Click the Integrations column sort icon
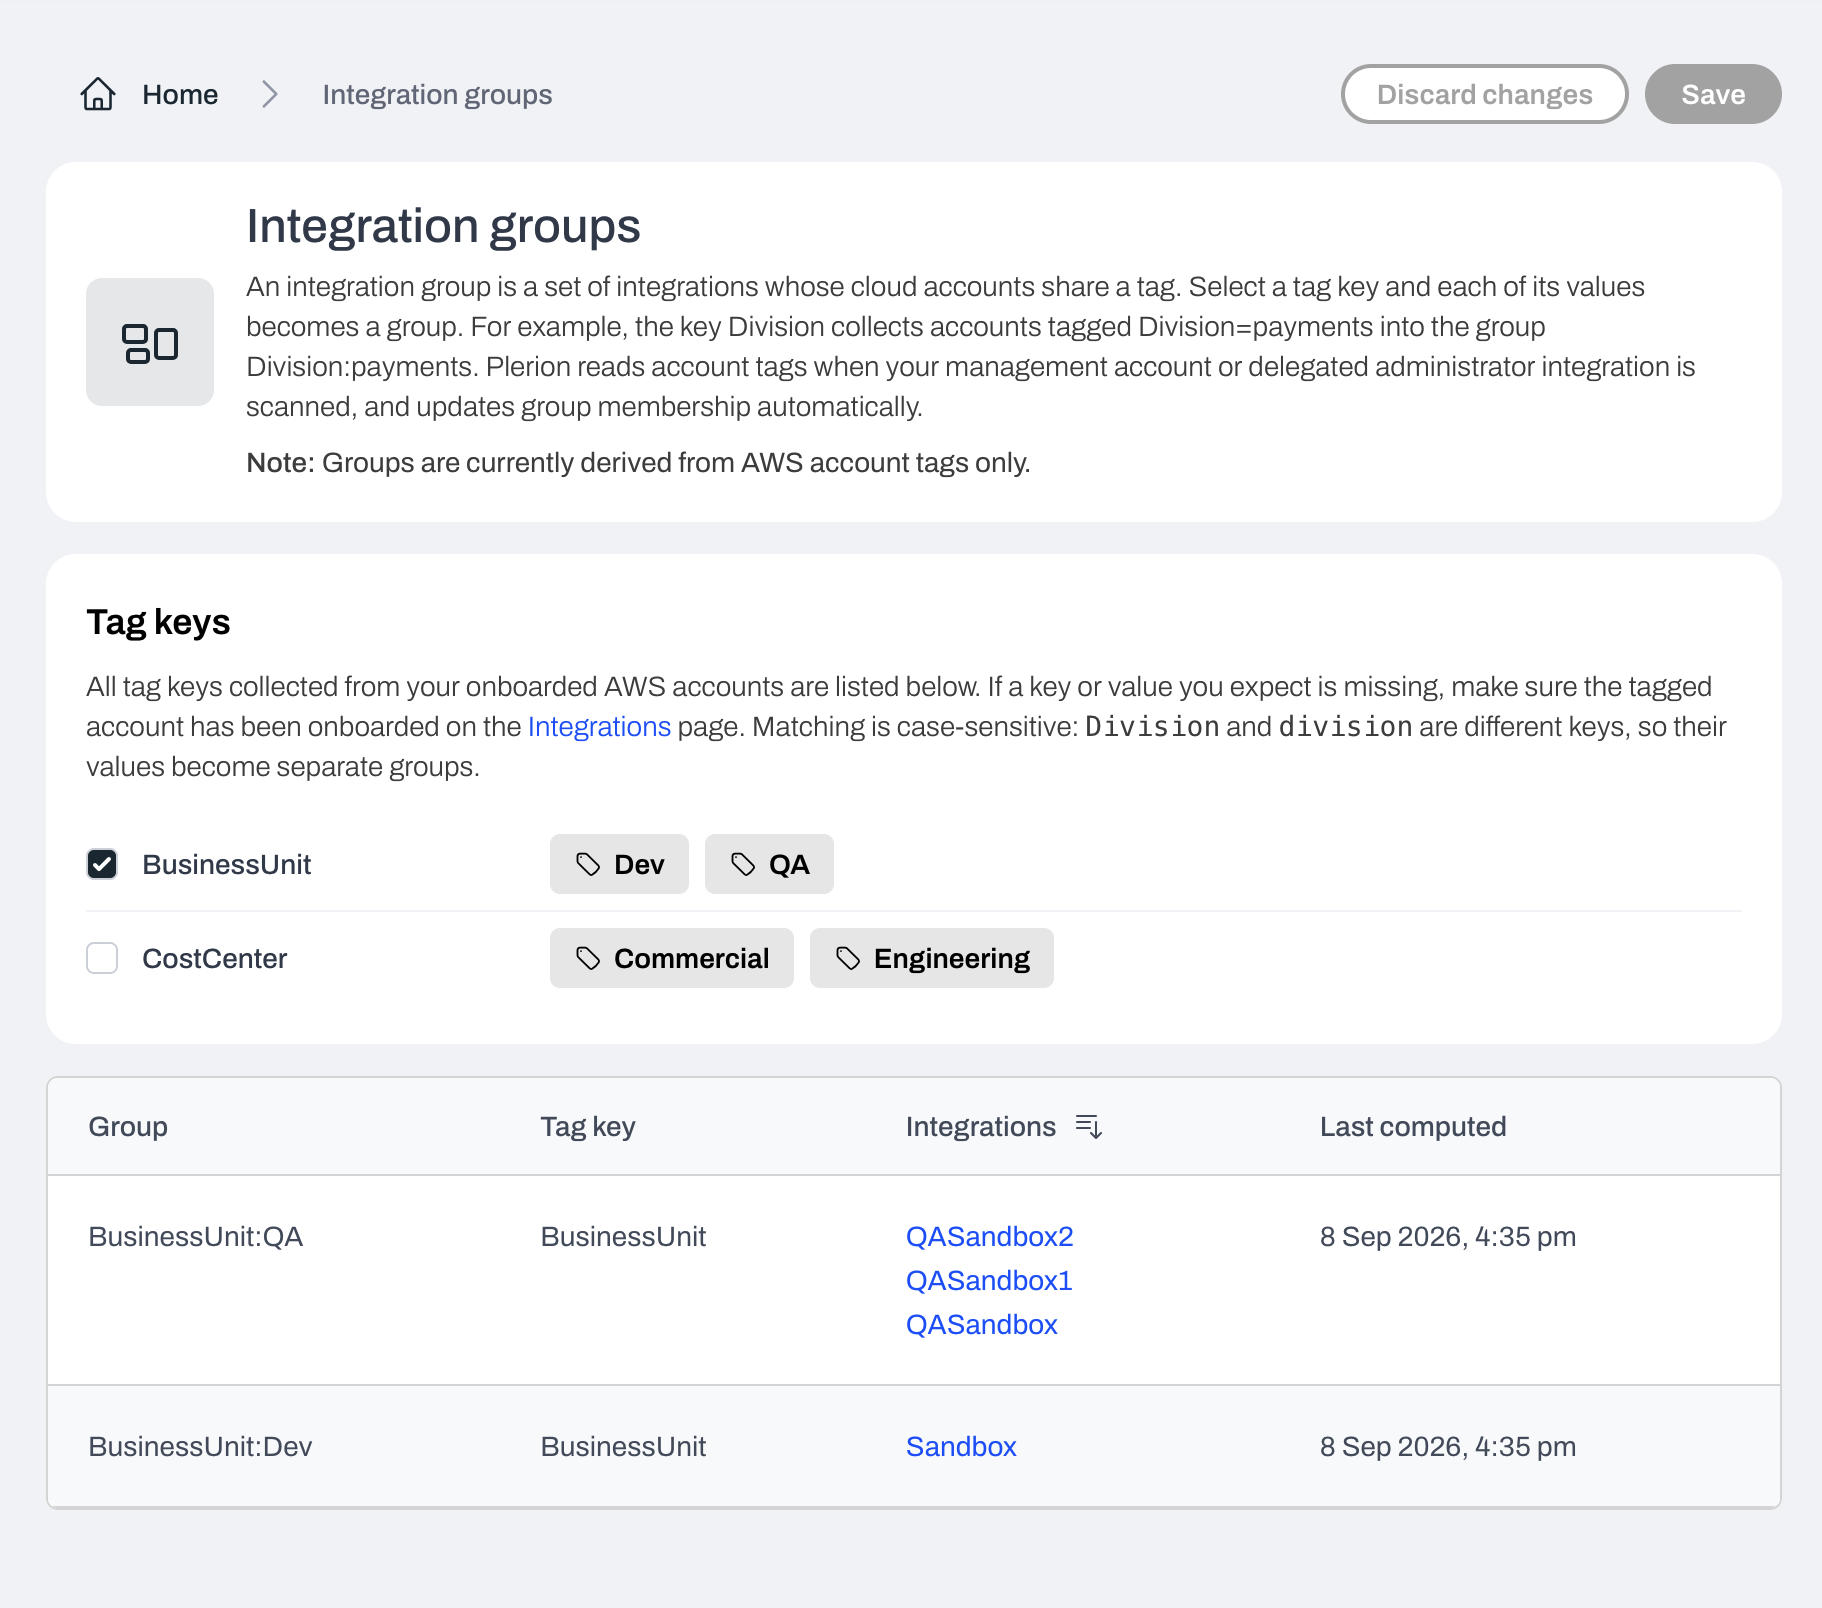The height and width of the screenshot is (1608, 1822). pyautogui.click(x=1088, y=1126)
